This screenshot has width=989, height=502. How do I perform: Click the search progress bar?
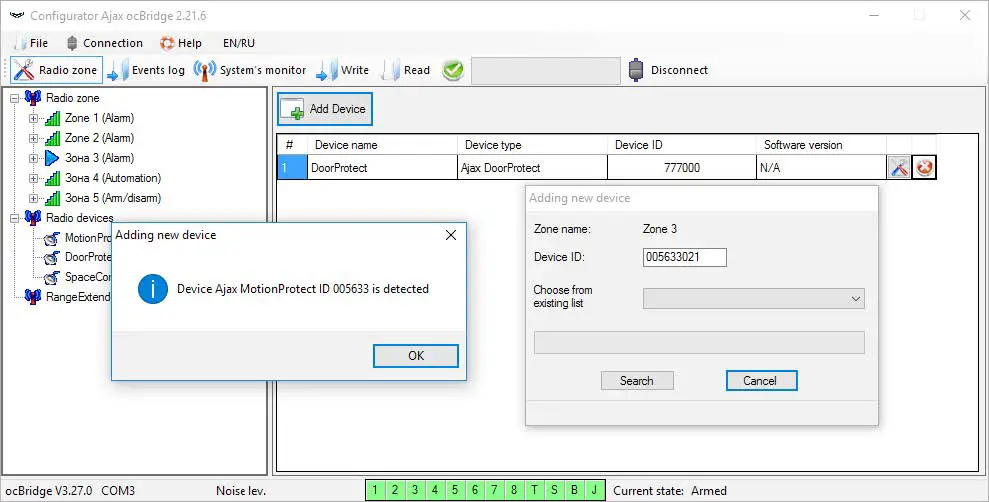(699, 342)
